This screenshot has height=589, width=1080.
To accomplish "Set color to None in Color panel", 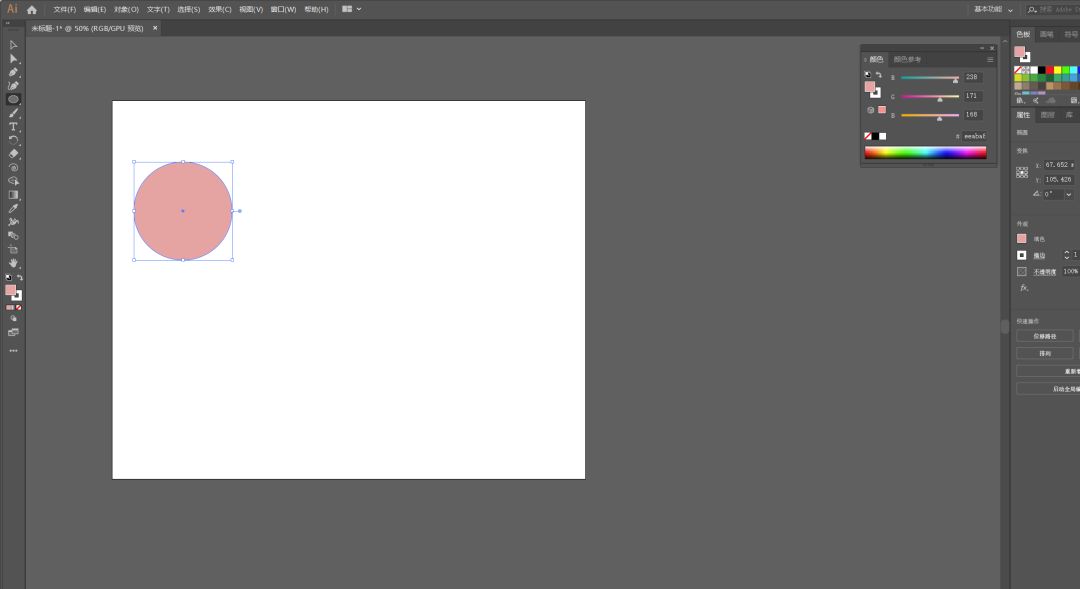I will [x=867, y=136].
